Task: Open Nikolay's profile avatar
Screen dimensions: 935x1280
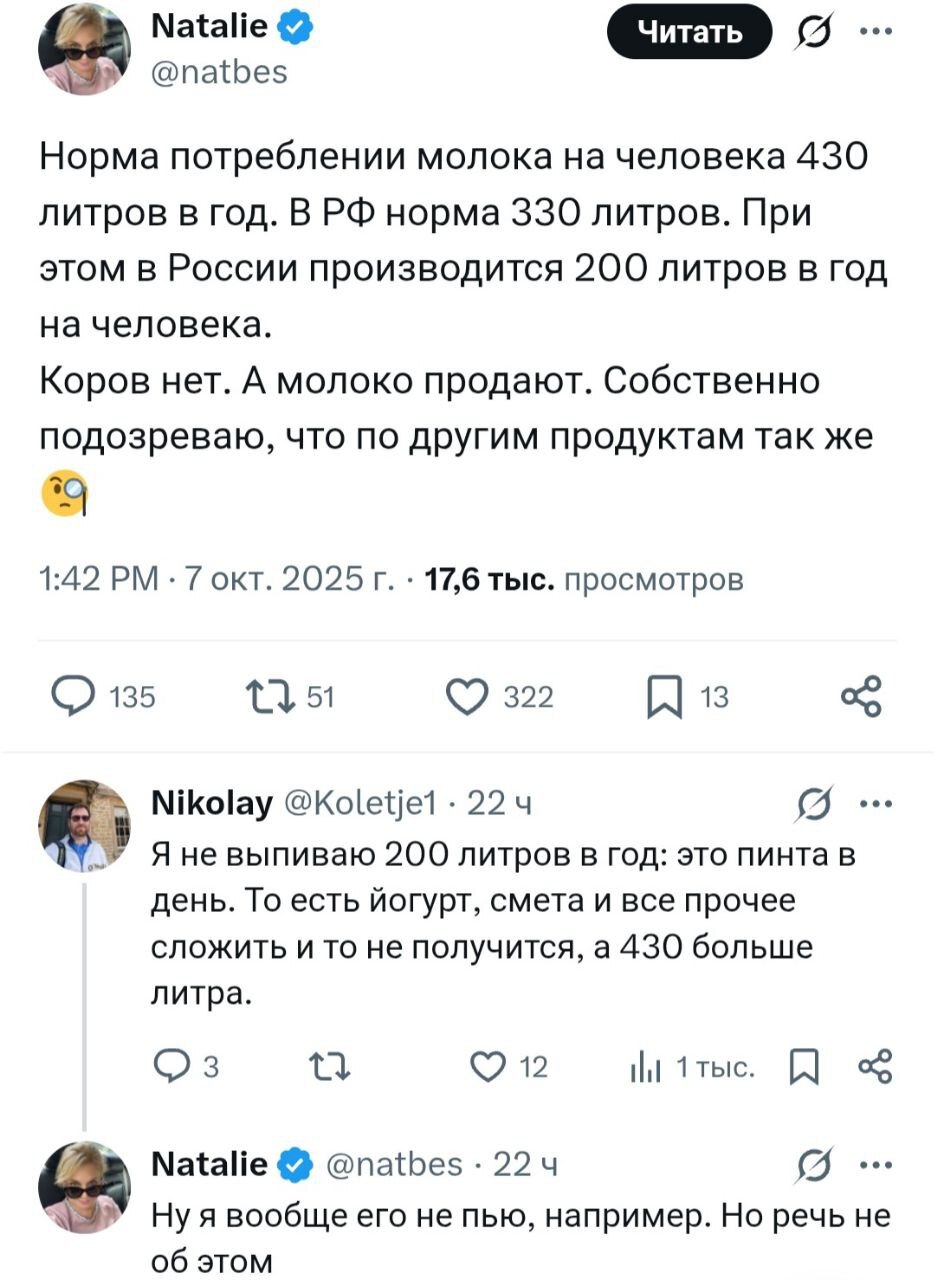Action: pyautogui.click(x=85, y=825)
